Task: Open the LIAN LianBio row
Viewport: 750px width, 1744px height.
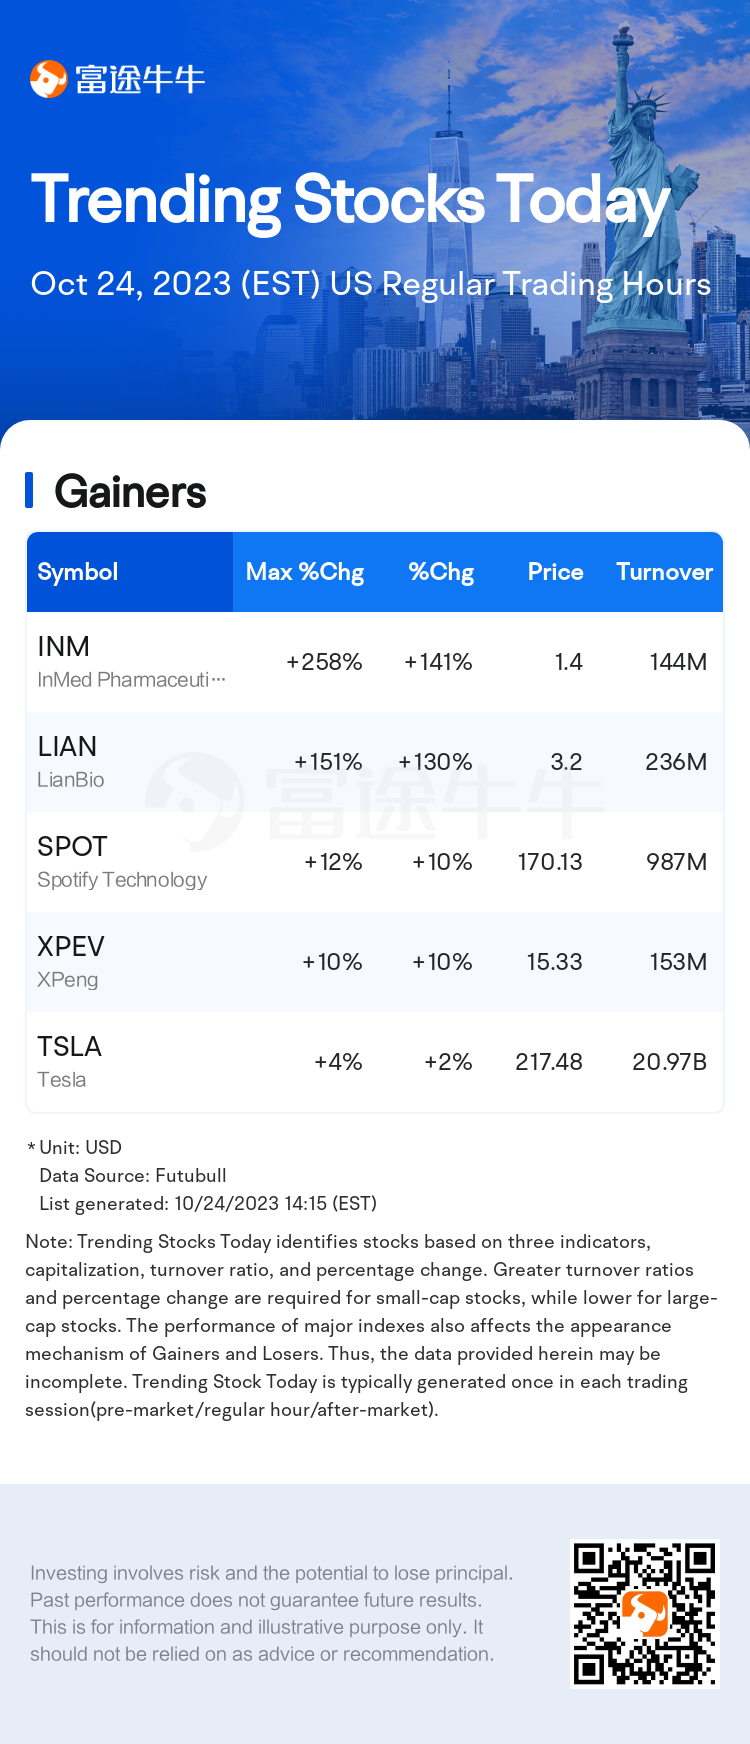Action: (375, 762)
